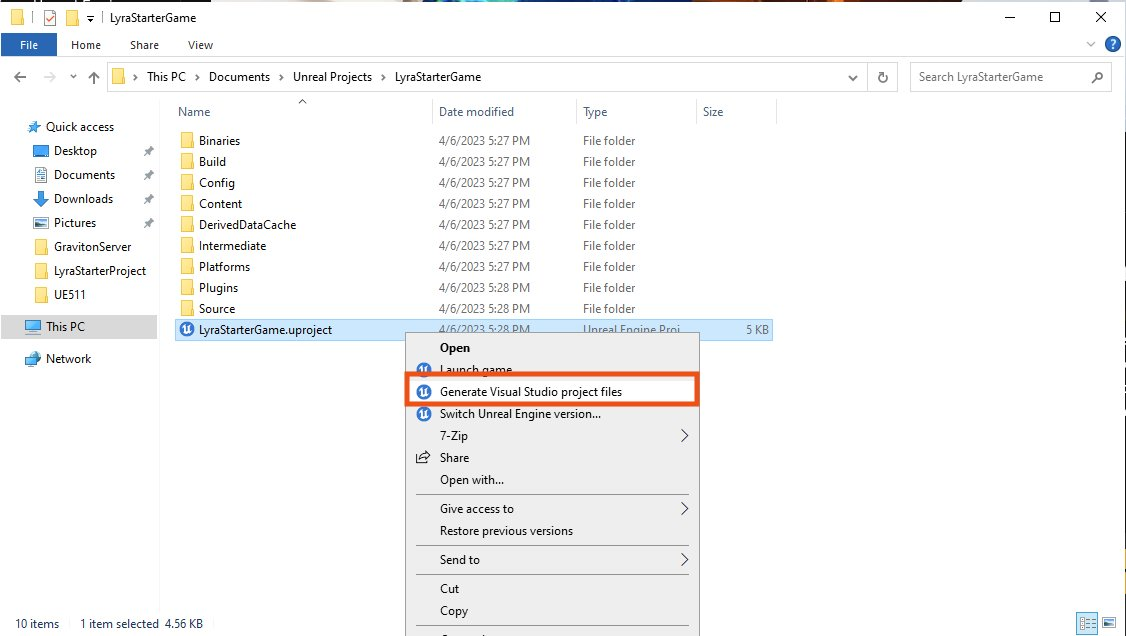Viewport: 1126px width, 636px height.
Task: Sort by the Date modified column header
Action: click(x=504, y=112)
